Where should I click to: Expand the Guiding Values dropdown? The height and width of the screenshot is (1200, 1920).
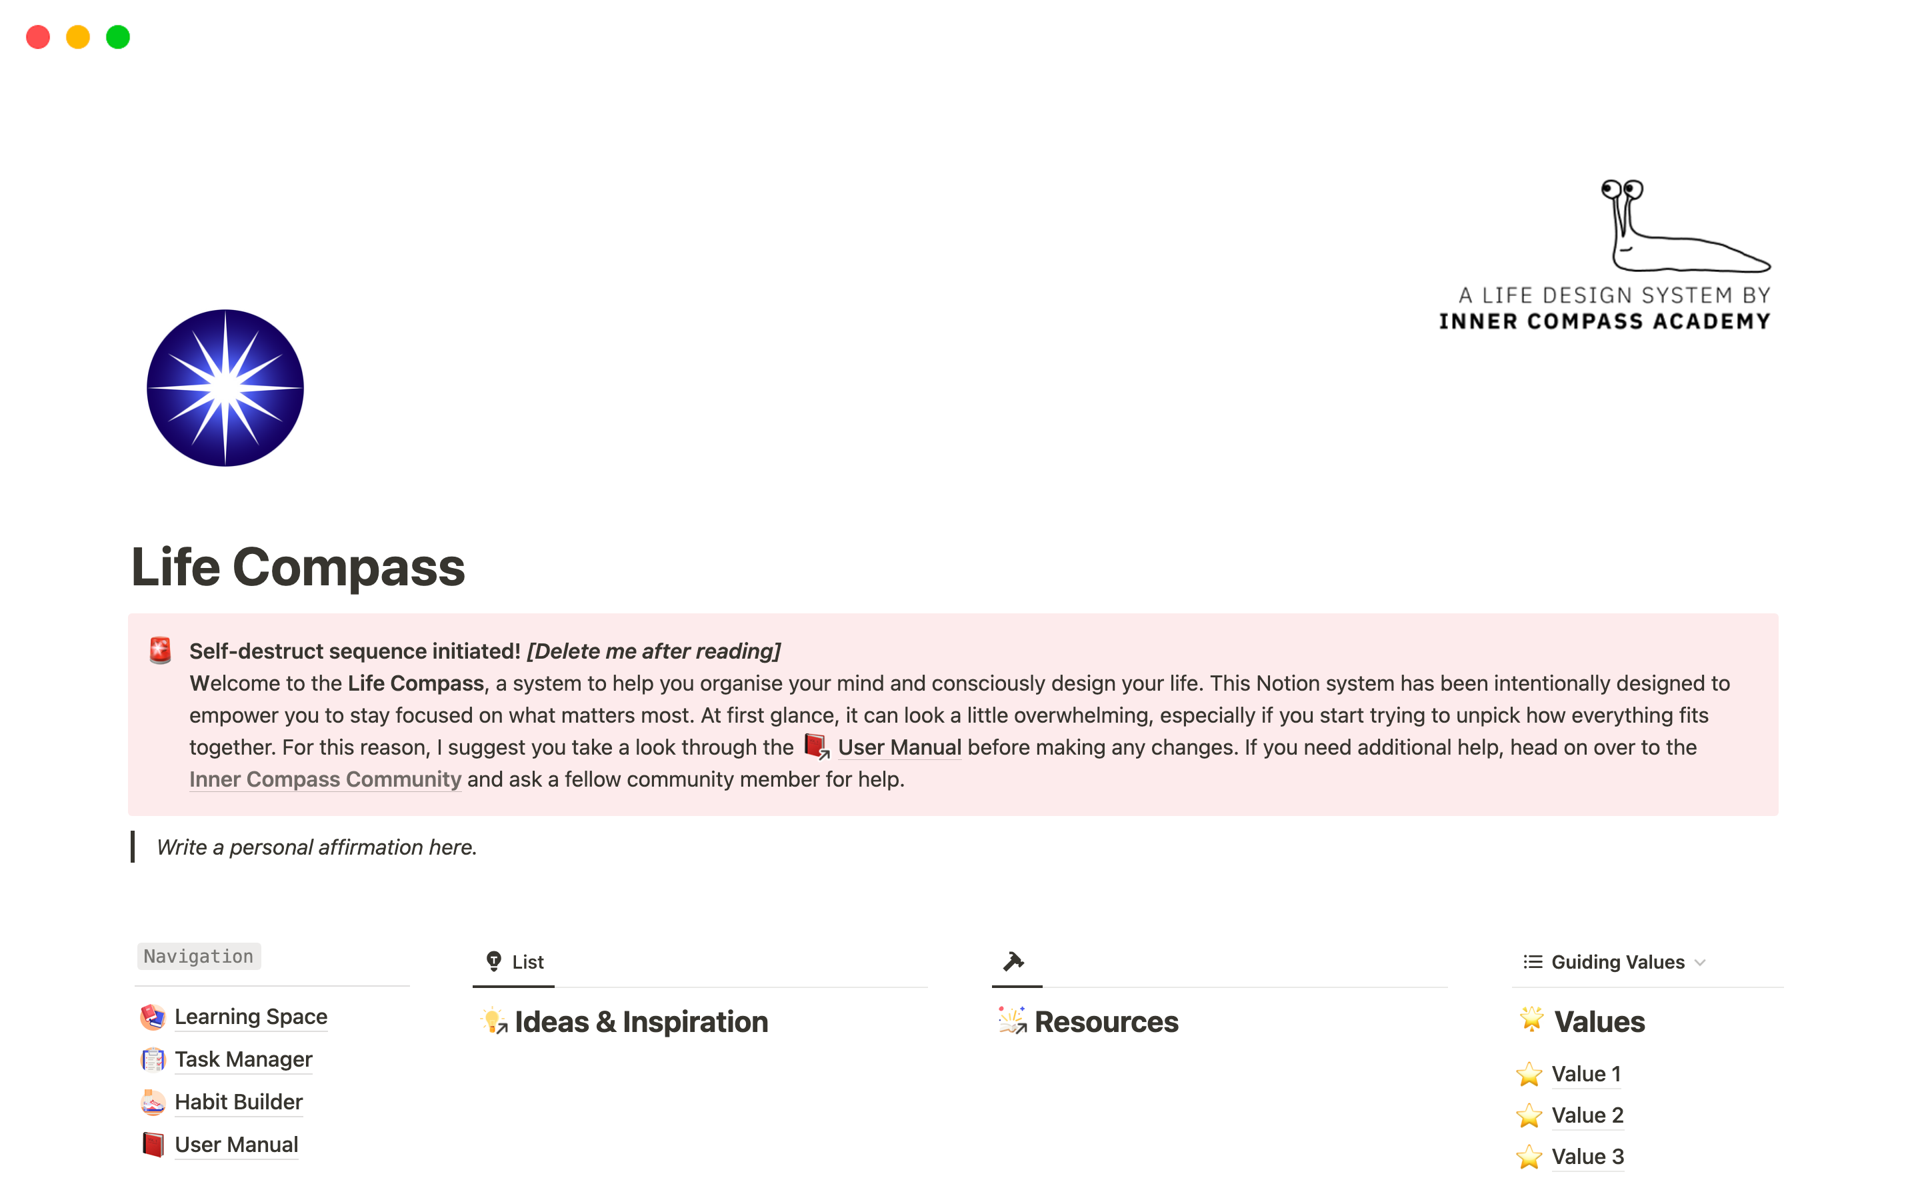1703,961
